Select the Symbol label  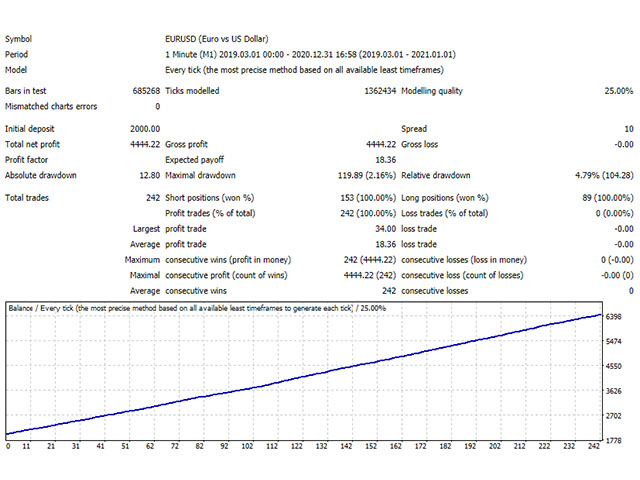(x=18, y=39)
